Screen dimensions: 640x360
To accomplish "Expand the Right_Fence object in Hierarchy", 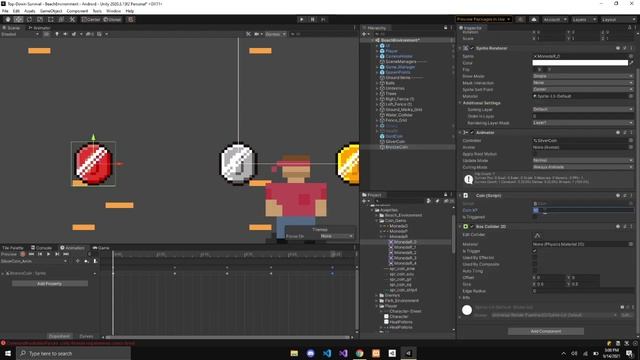I will 377,99.
